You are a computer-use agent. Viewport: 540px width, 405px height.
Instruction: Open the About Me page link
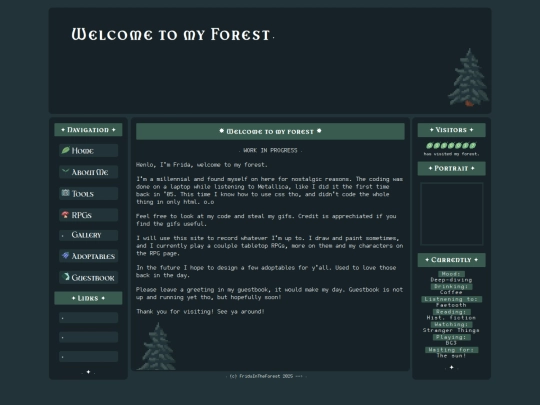click(89, 172)
